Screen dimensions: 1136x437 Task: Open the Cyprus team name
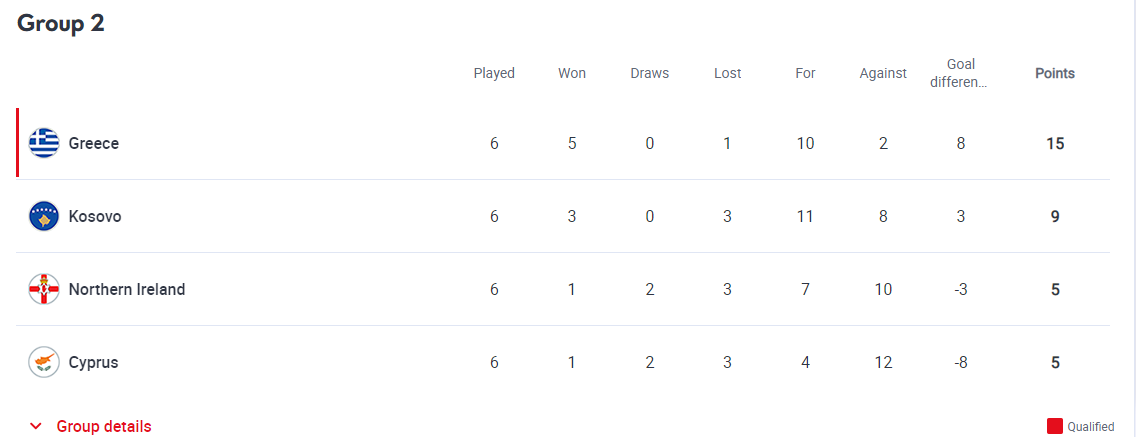tap(93, 362)
